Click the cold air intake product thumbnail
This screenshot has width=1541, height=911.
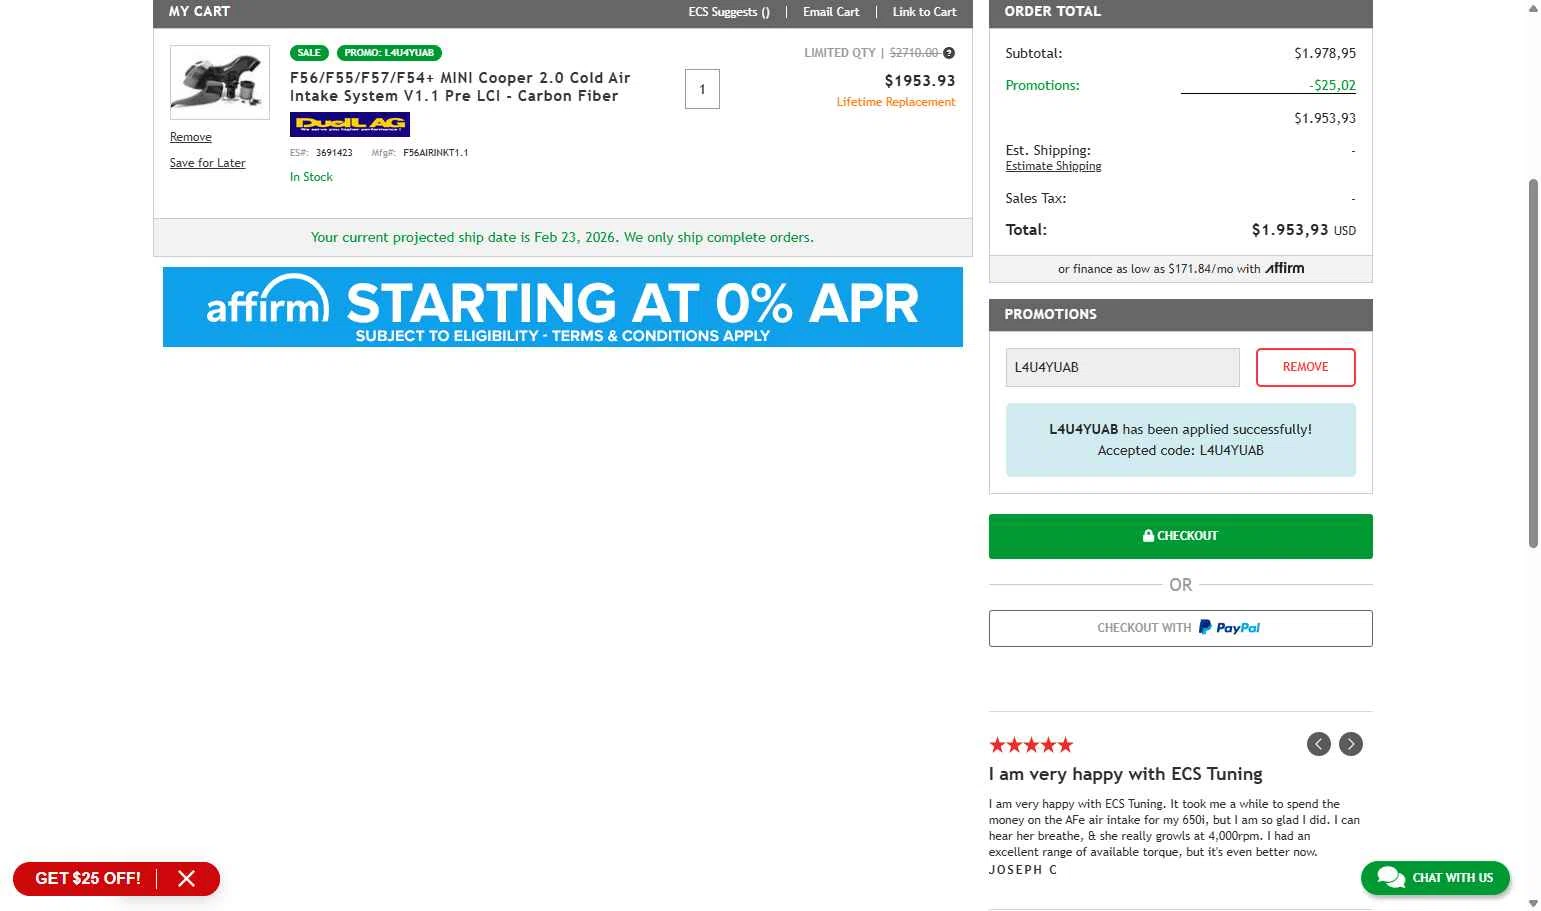click(x=219, y=82)
